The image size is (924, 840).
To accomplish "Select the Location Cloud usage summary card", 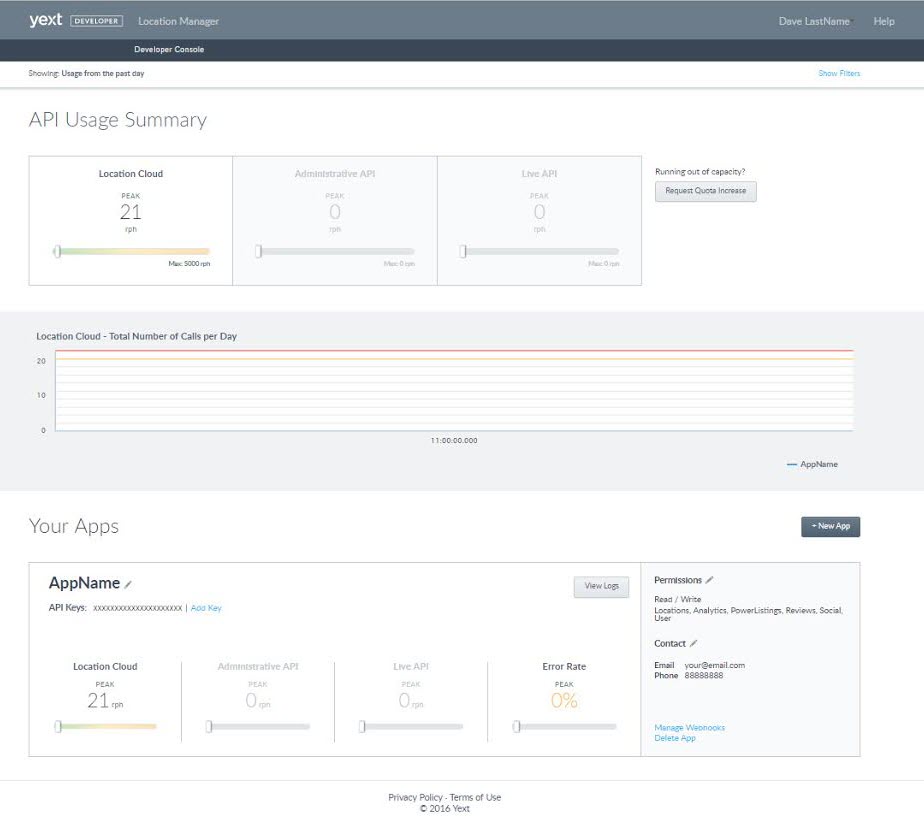I will pyautogui.click(x=131, y=221).
